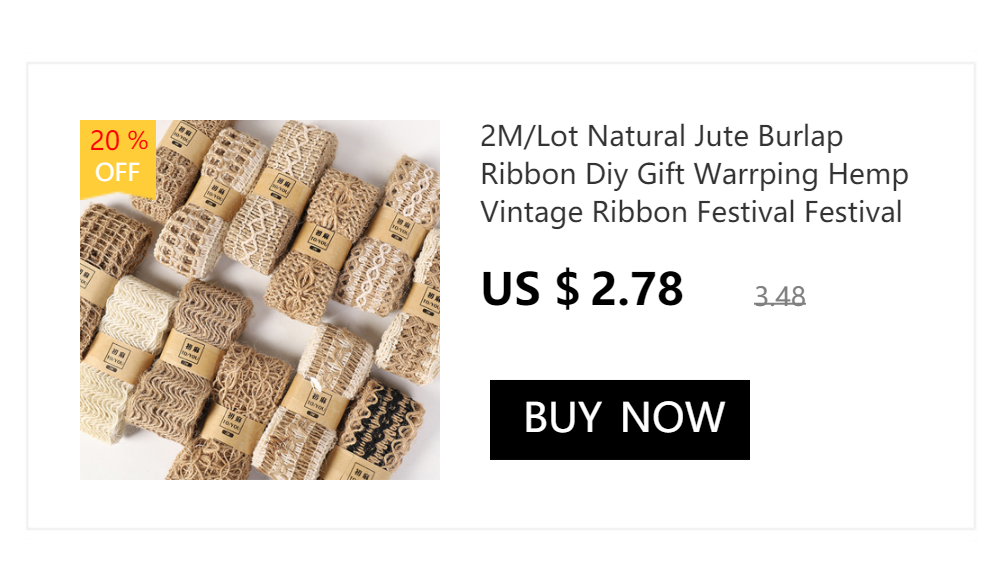The height and width of the screenshot is (580, 1000).
Task: Click the word 'NOW' on the black button
Action: click(673, 418)
